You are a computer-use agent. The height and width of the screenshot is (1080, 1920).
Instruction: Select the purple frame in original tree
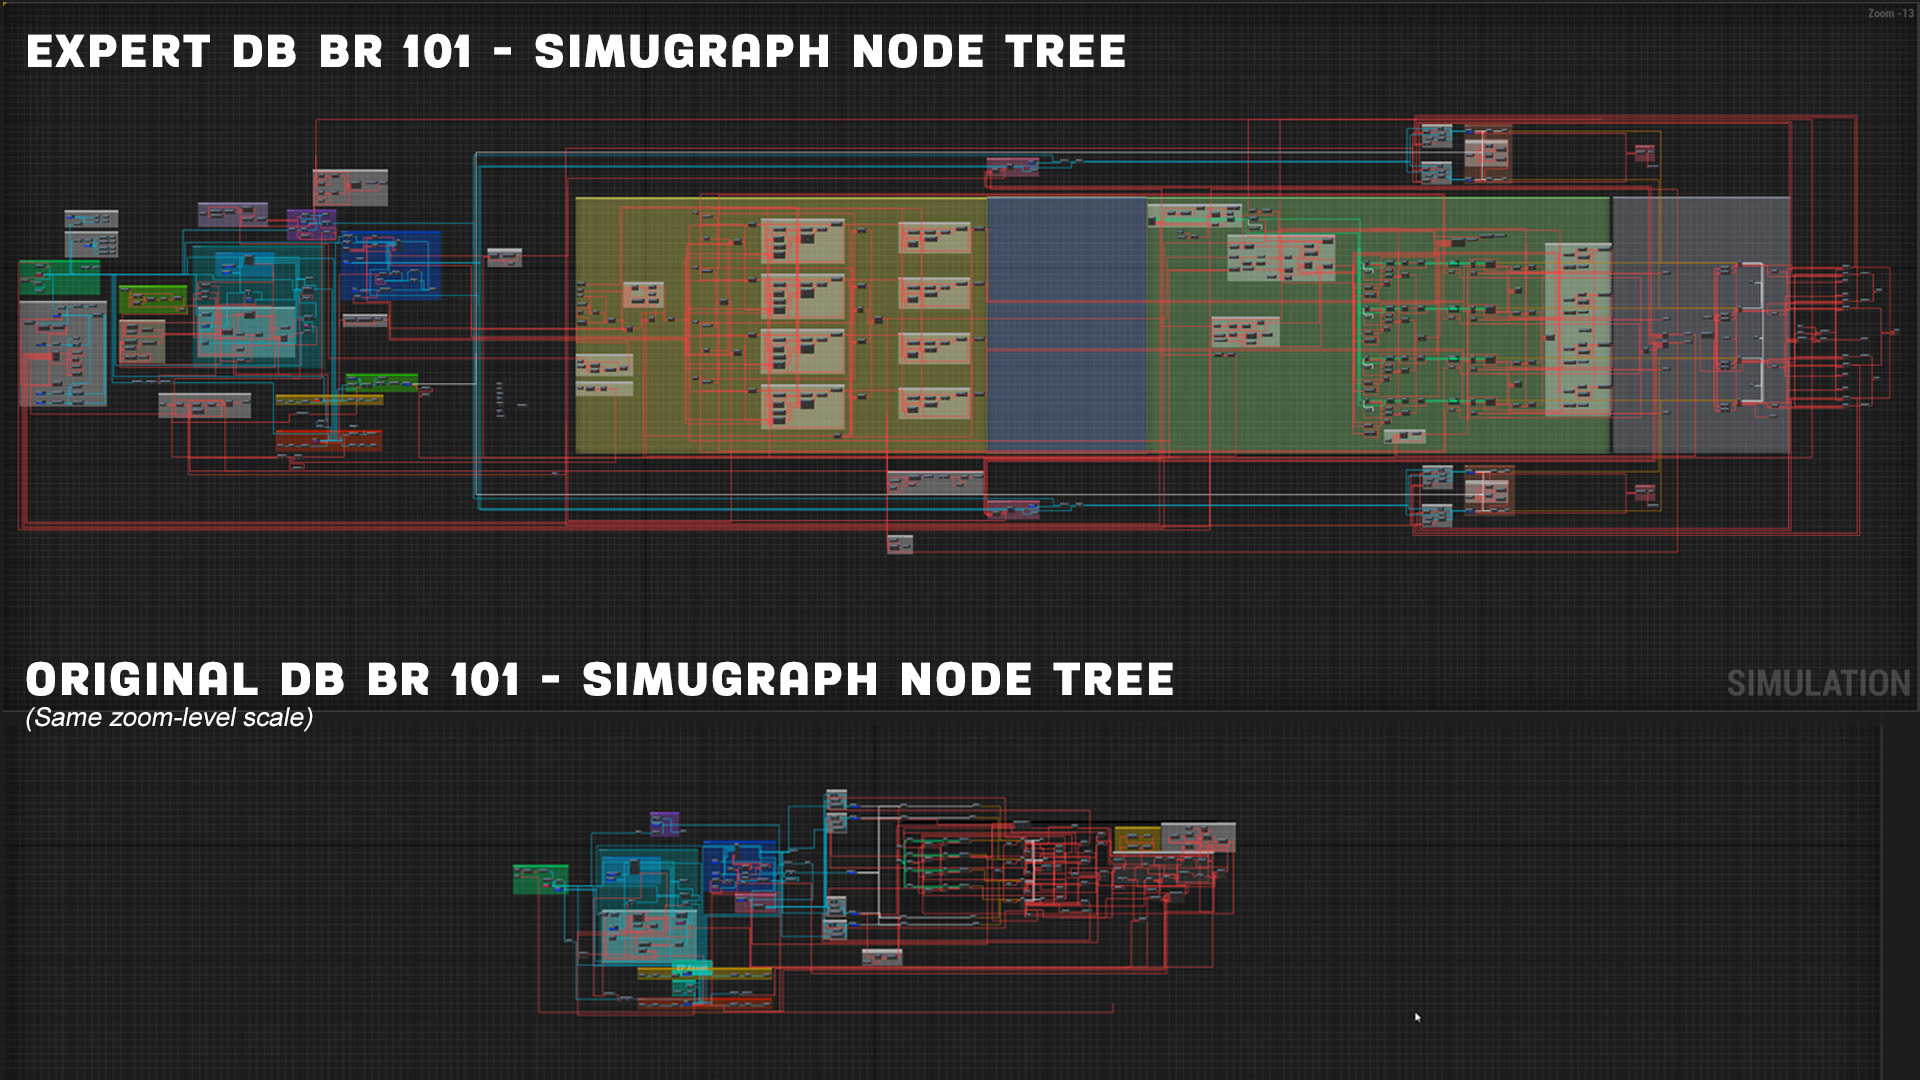[x=665, y=823]
